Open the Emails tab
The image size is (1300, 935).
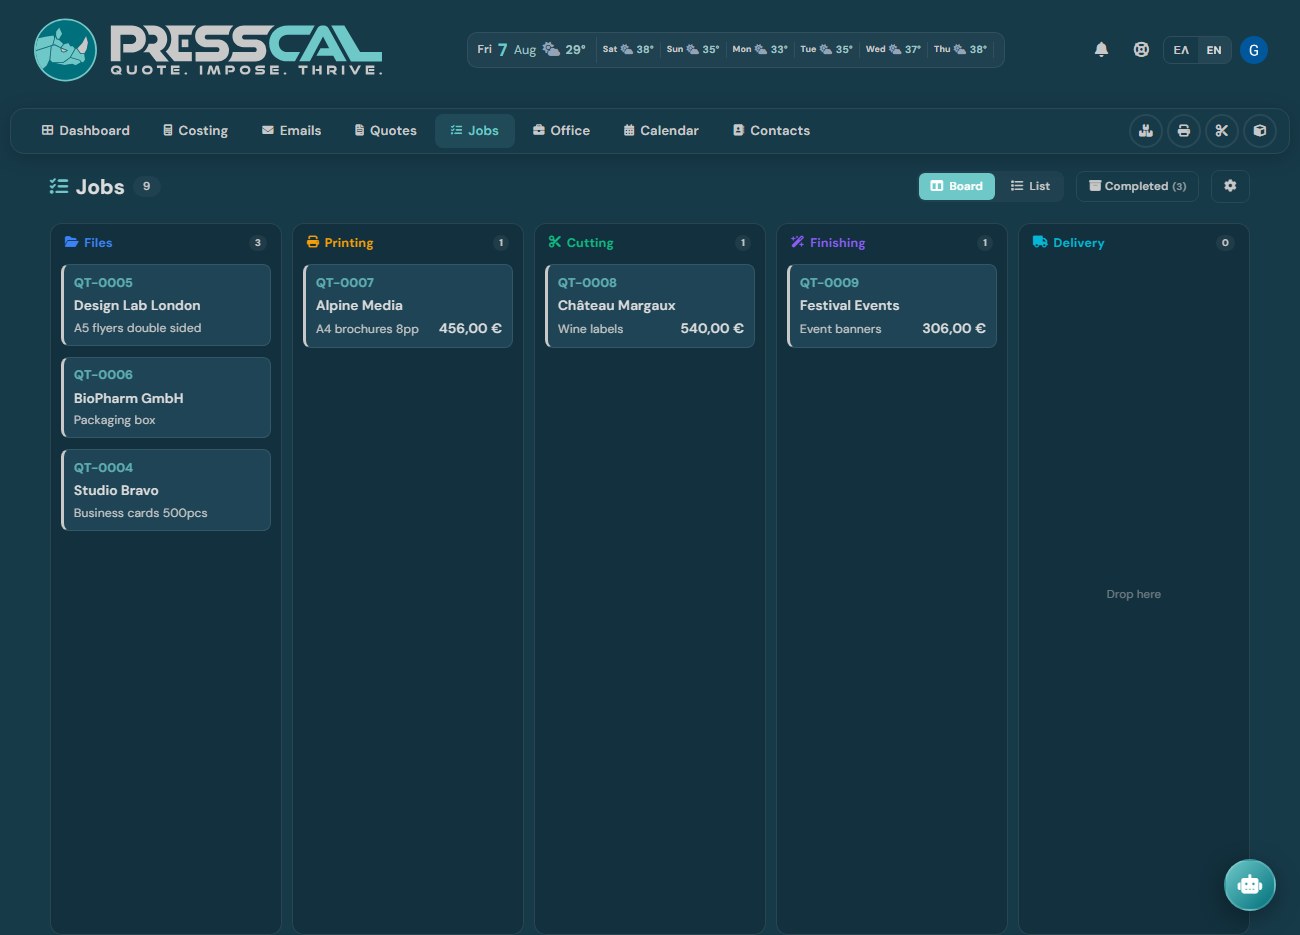click(291, 131)
